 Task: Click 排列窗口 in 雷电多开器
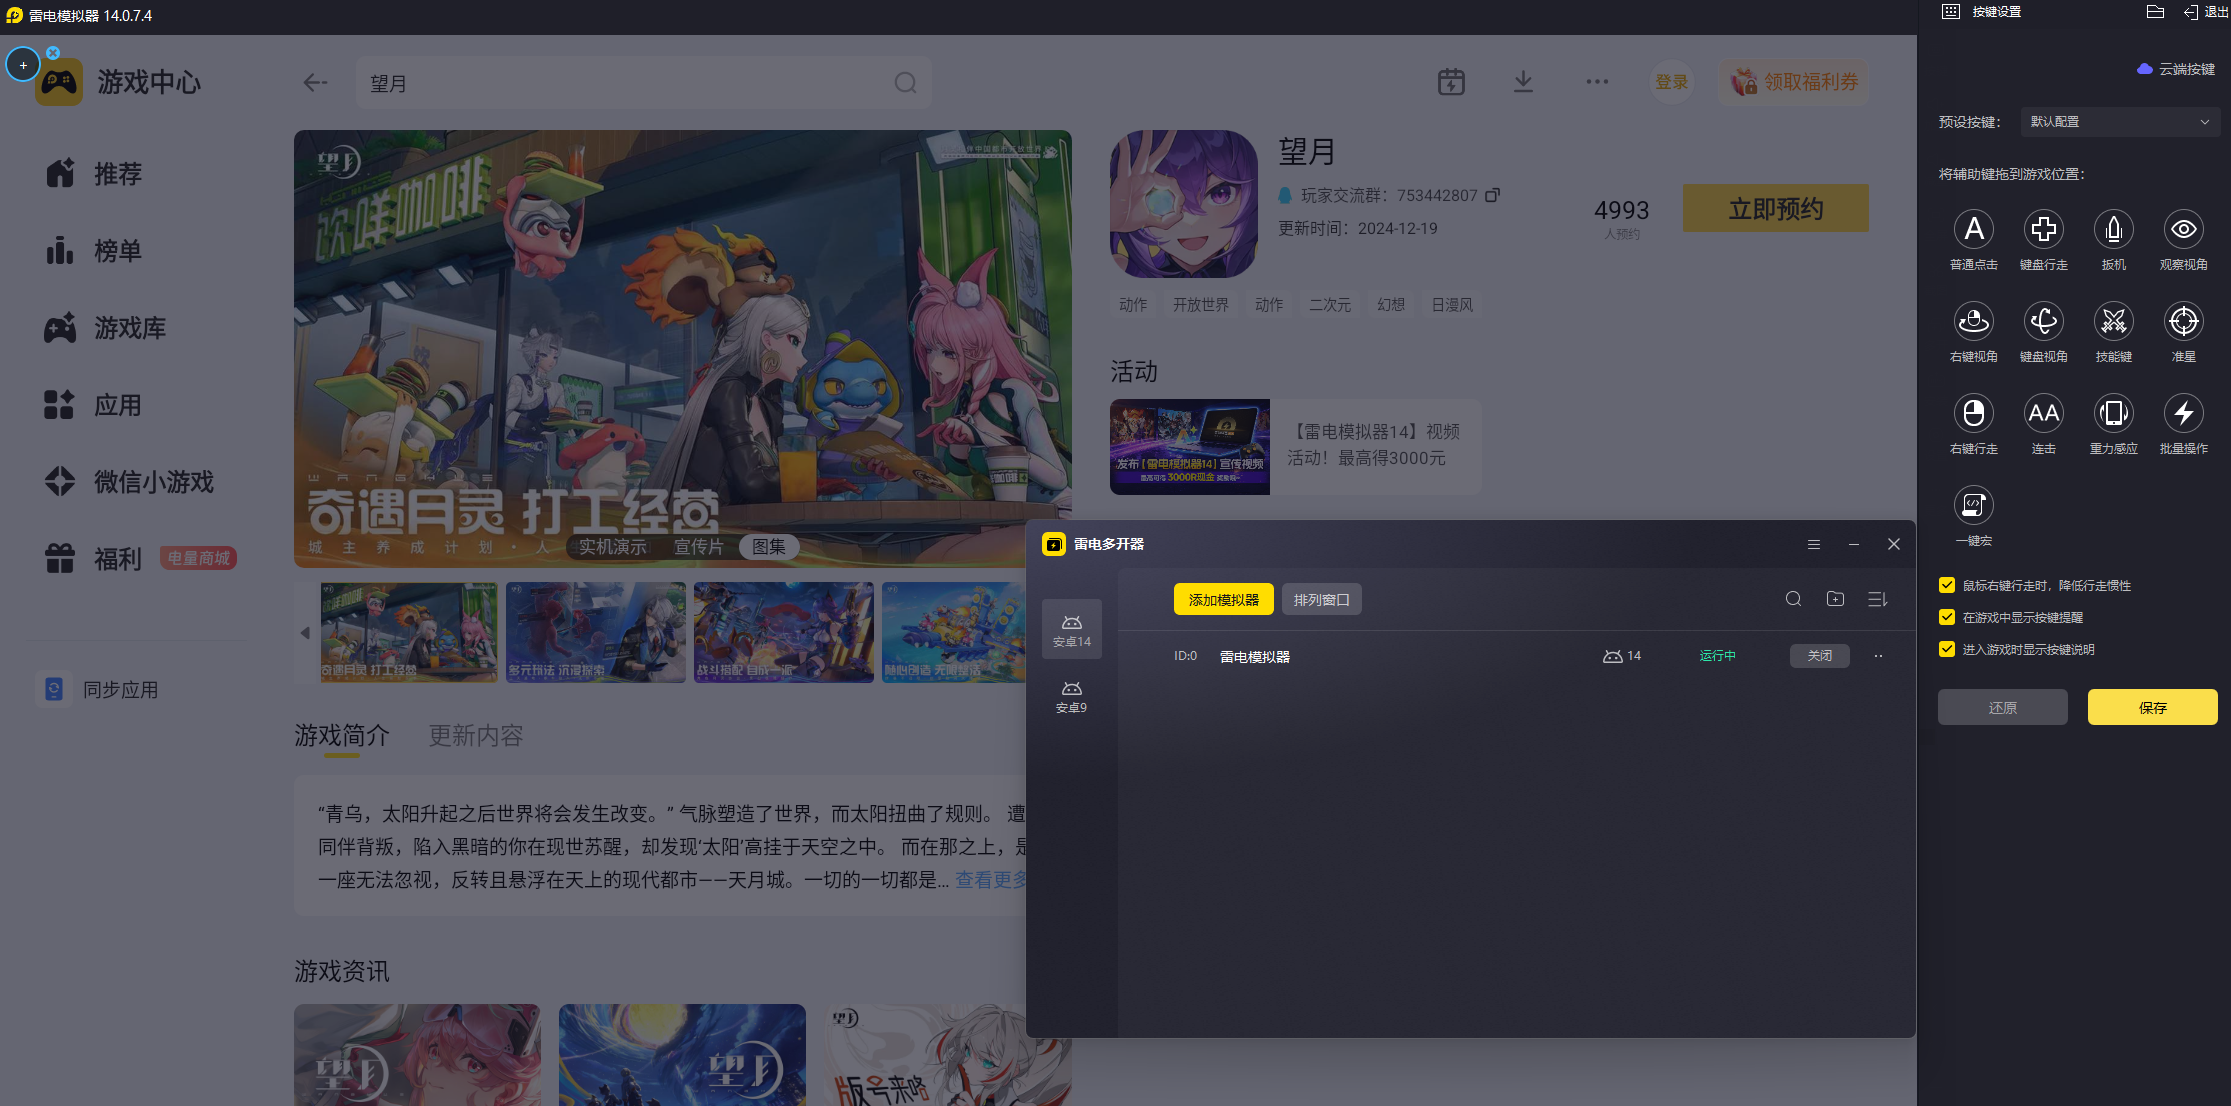pos(1322,600)
